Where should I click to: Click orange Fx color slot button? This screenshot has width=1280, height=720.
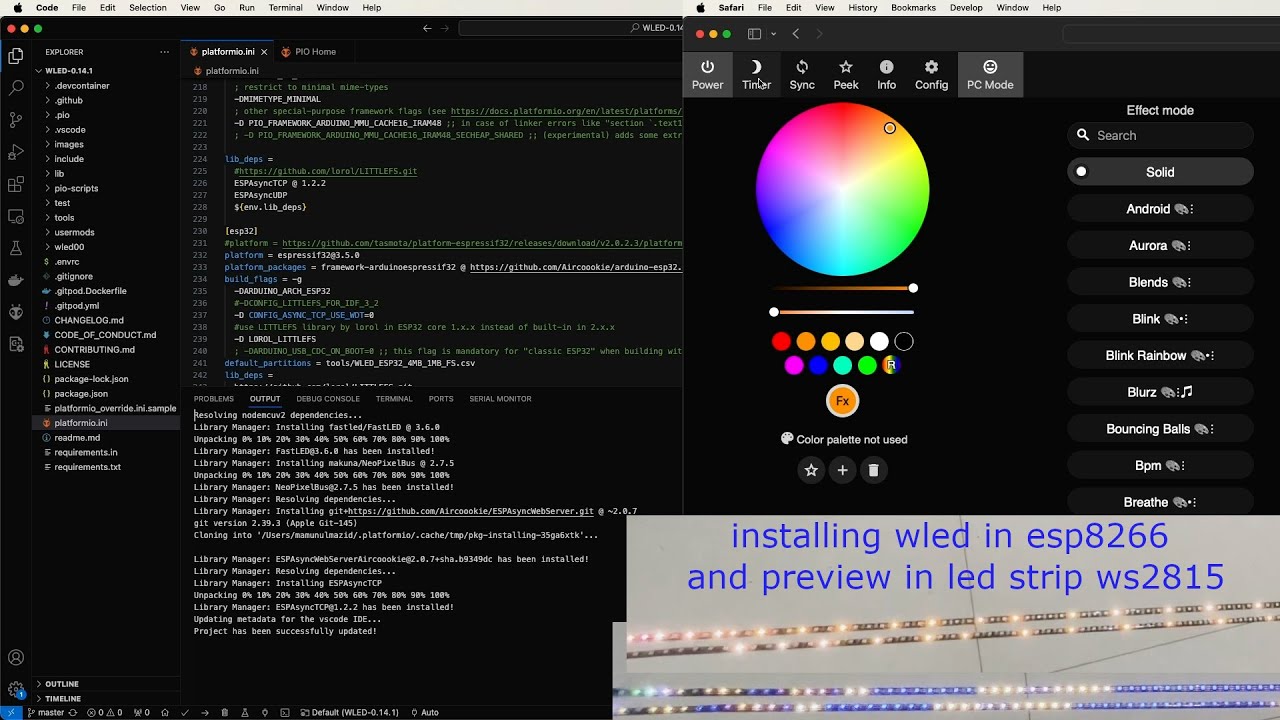click(842, 401)
